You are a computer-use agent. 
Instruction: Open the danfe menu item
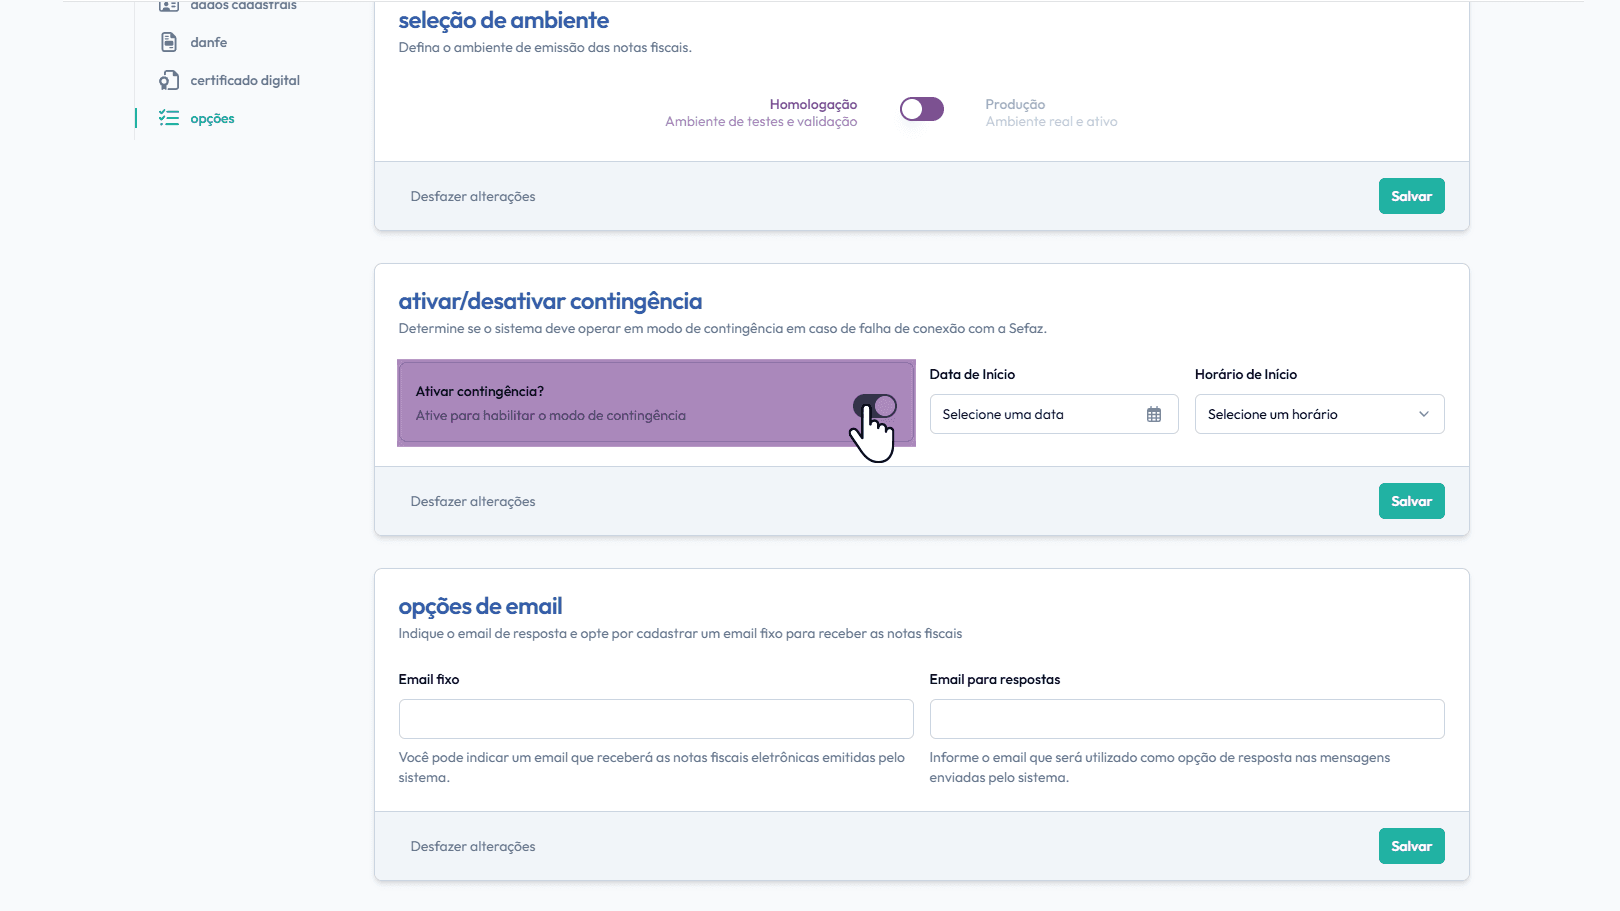click(209, 42)
